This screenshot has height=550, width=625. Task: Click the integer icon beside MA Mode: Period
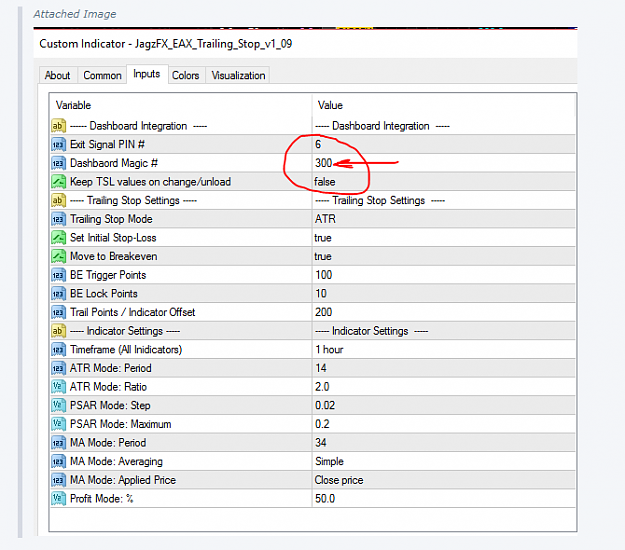[x=58, y=443]
